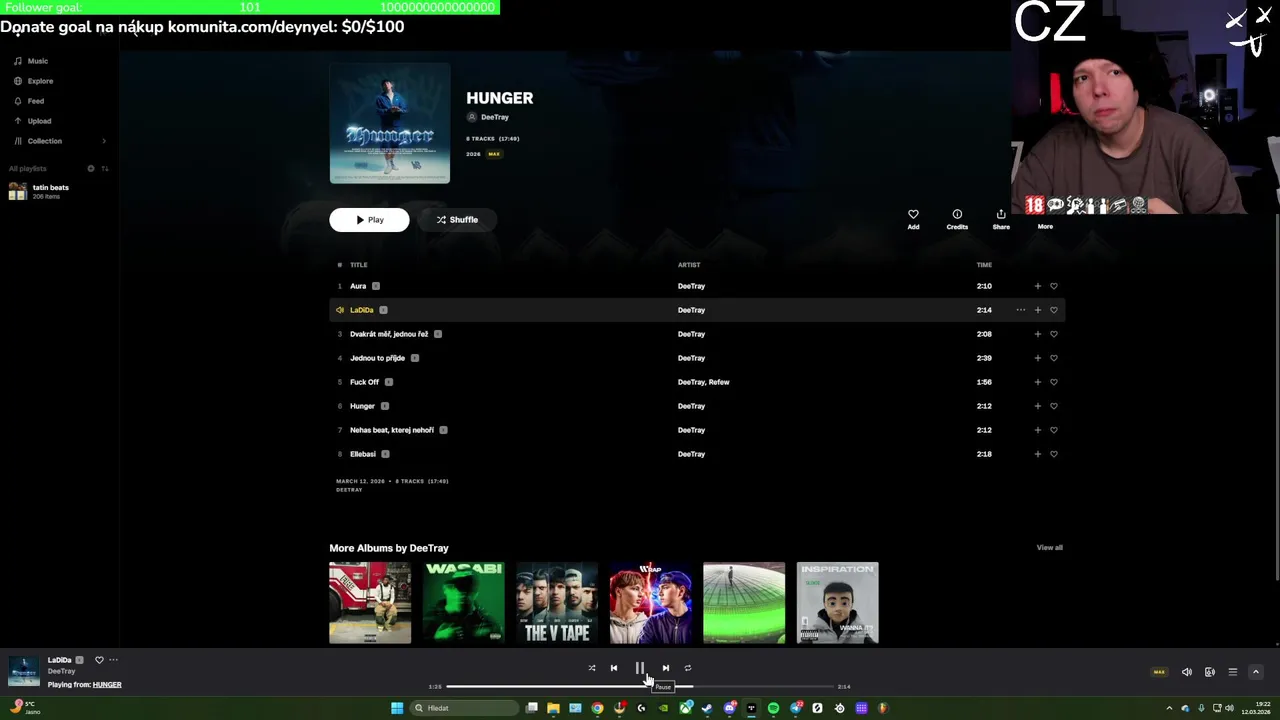The height and width of the screenshot is (720, 1280).
Task: Select track Fuck Off
Action: pos(364,382)
